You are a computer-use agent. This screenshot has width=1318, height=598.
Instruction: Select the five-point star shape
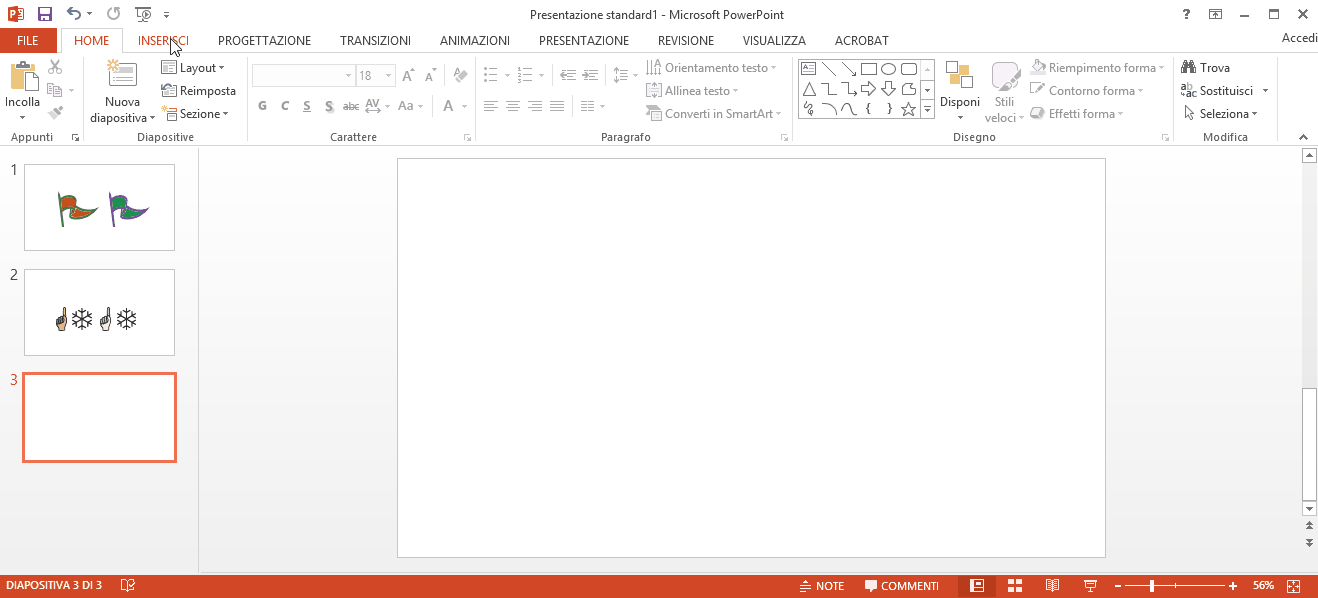pos(908,109)
